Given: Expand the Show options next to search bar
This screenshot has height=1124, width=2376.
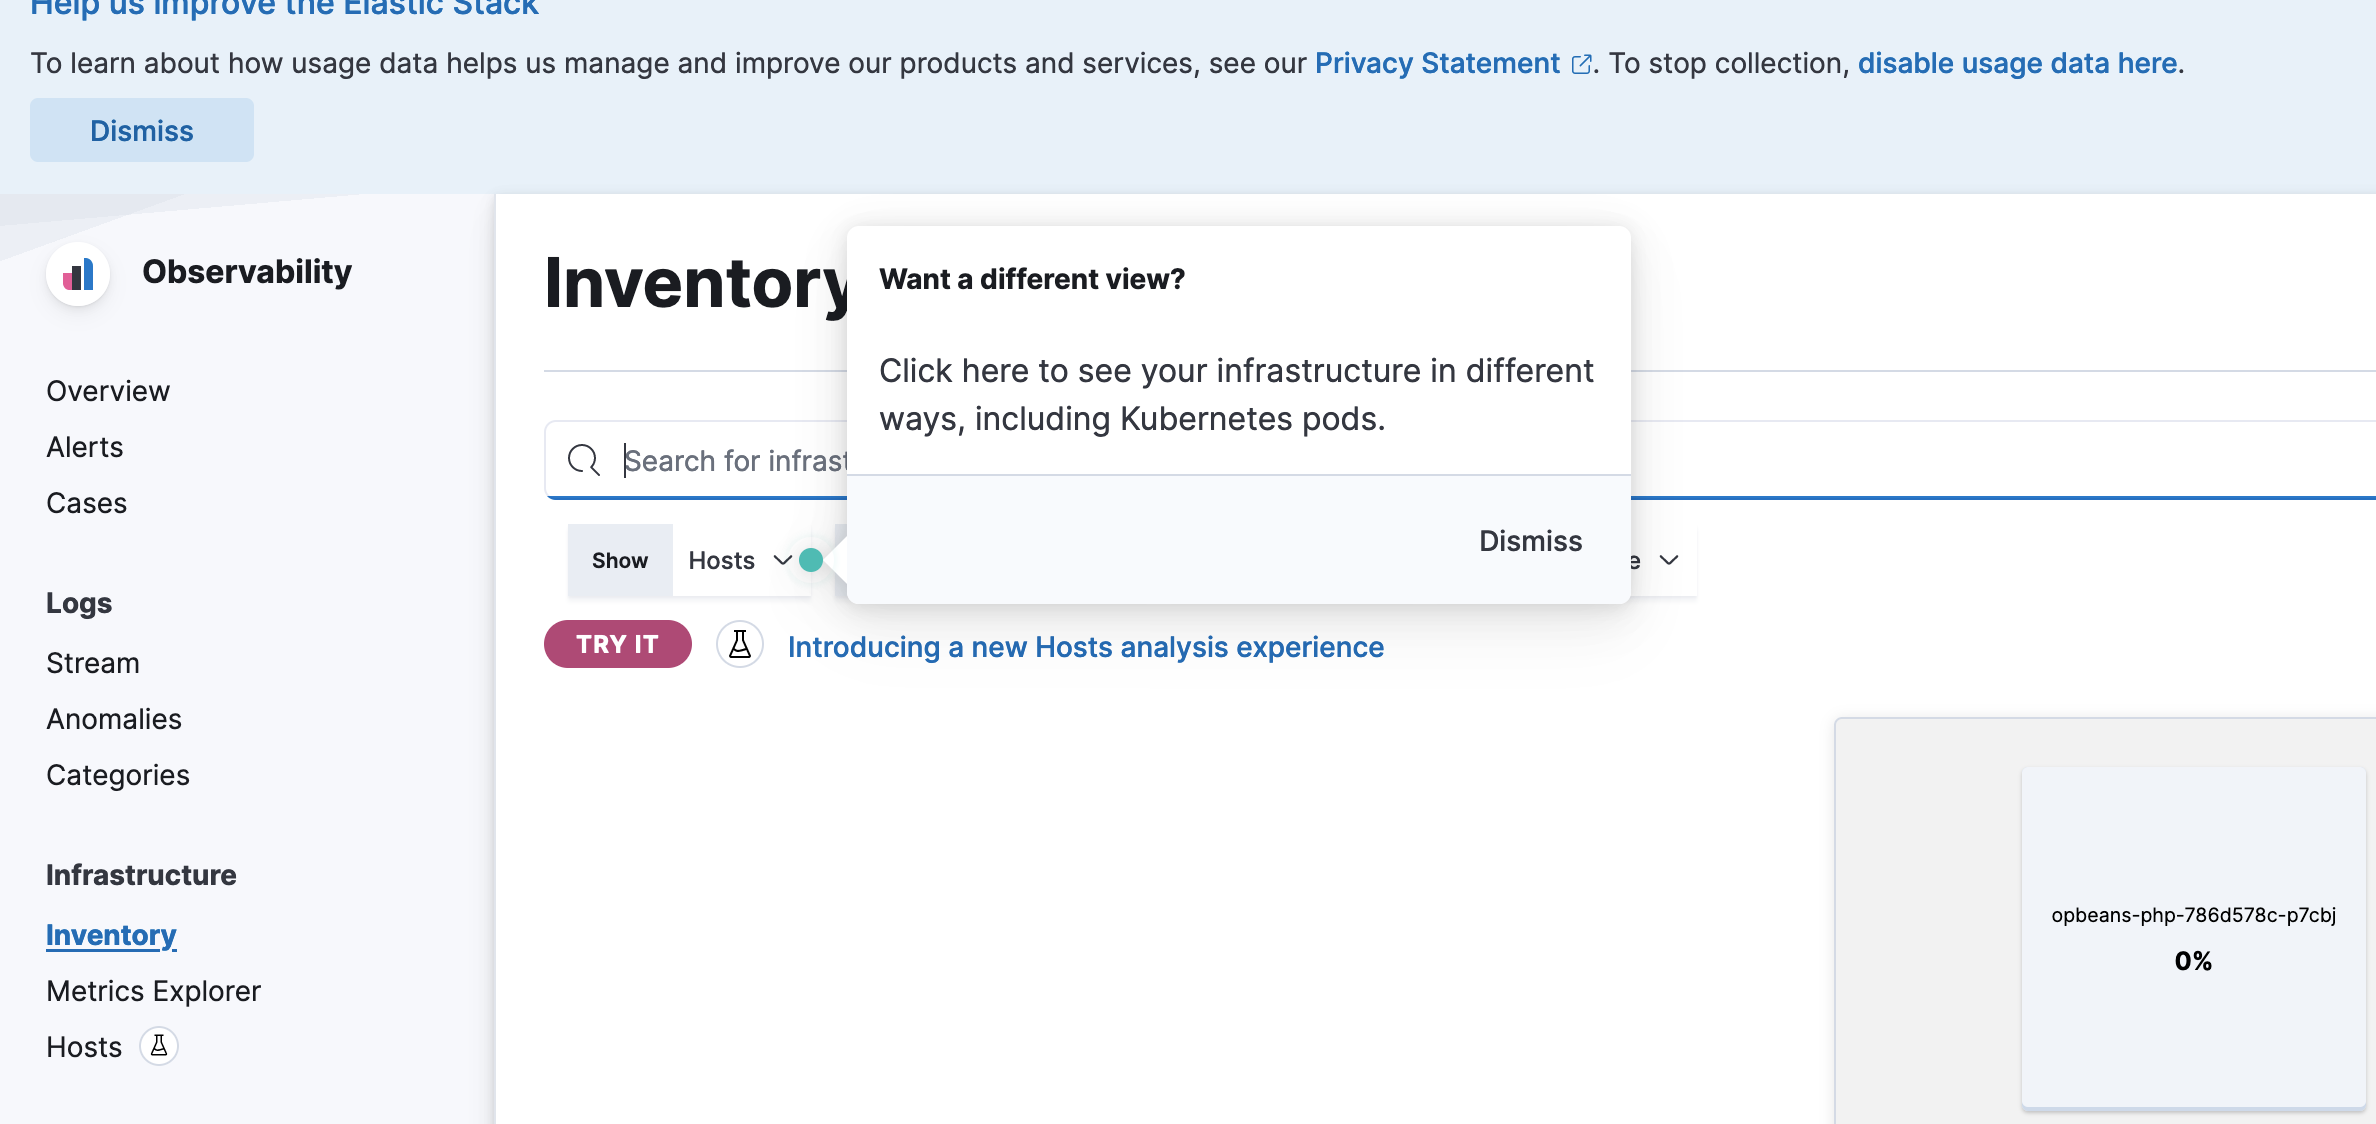Looking at the screenshot, I should (x=619, y=560).
